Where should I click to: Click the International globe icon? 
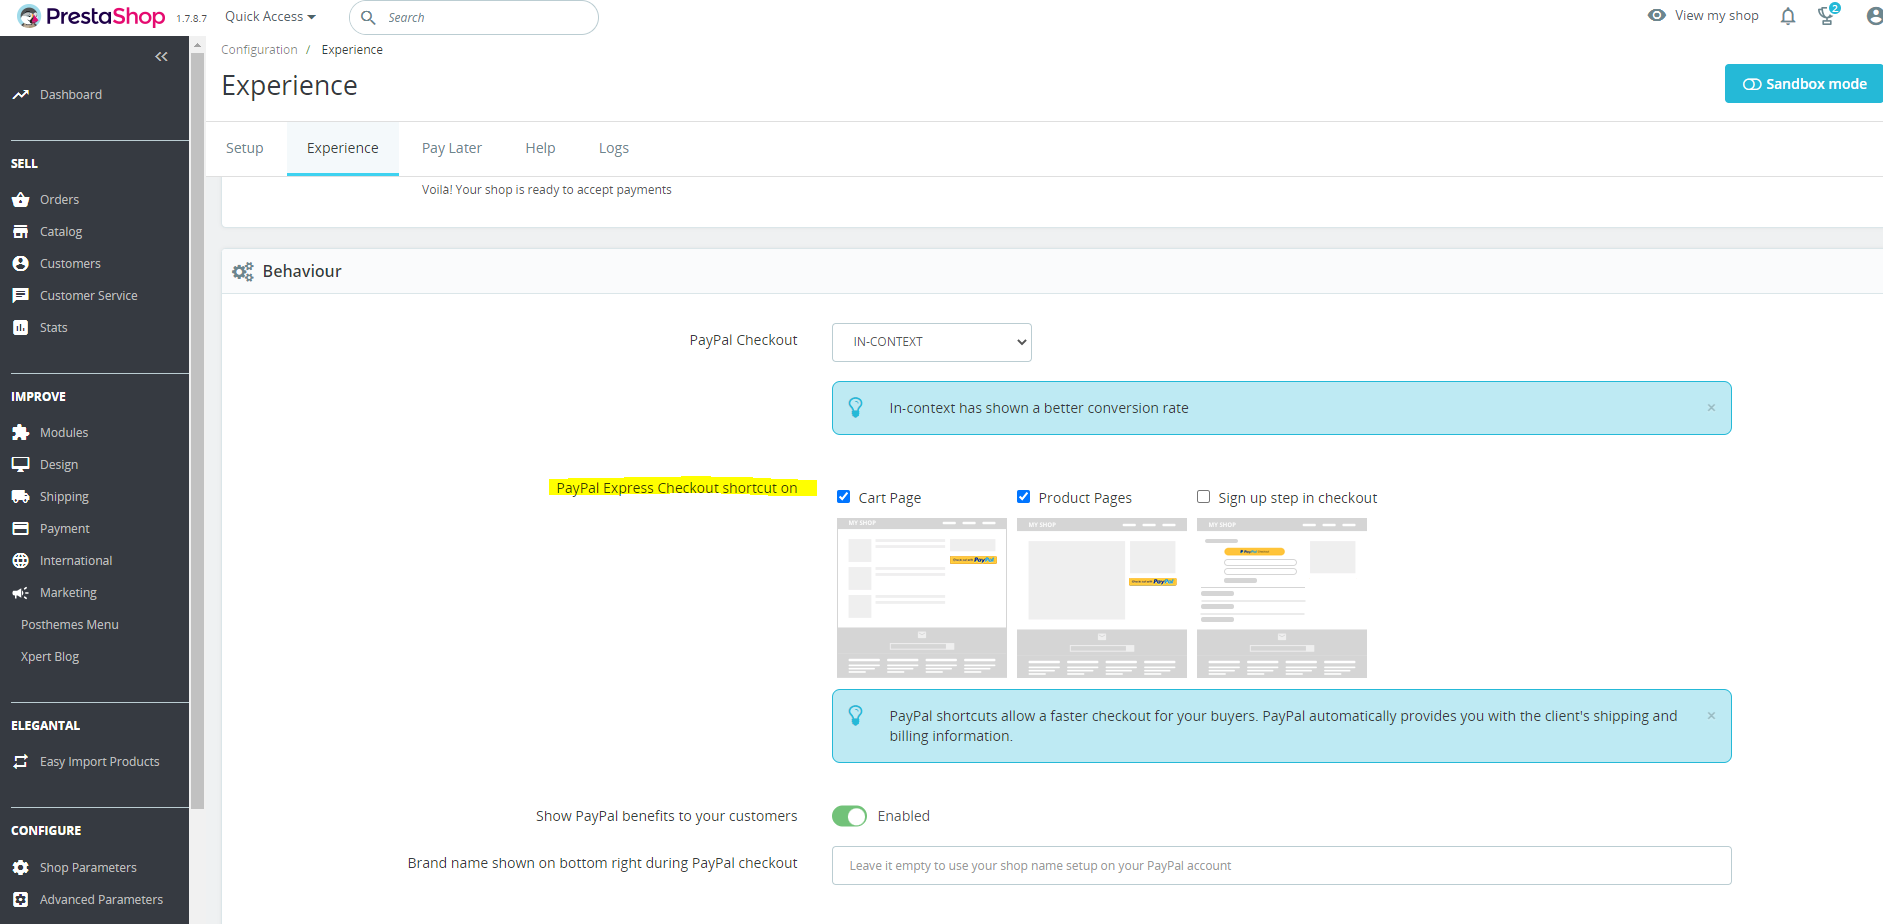tap(20, 561)
